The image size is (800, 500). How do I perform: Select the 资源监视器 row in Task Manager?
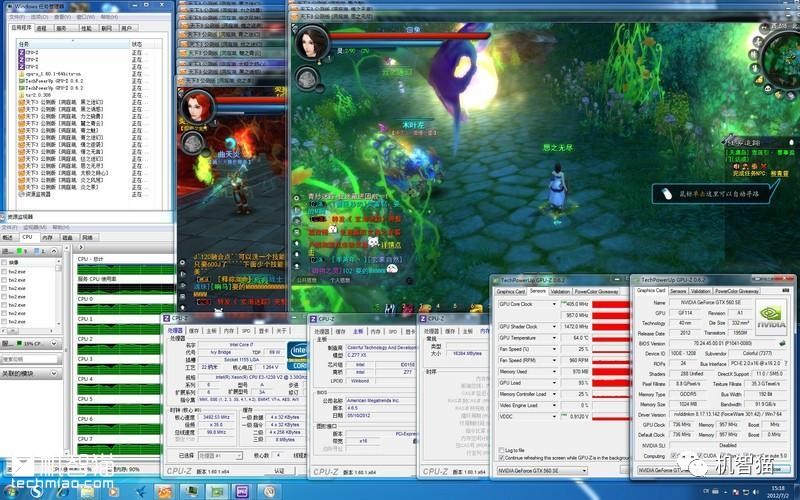(82, 194)
